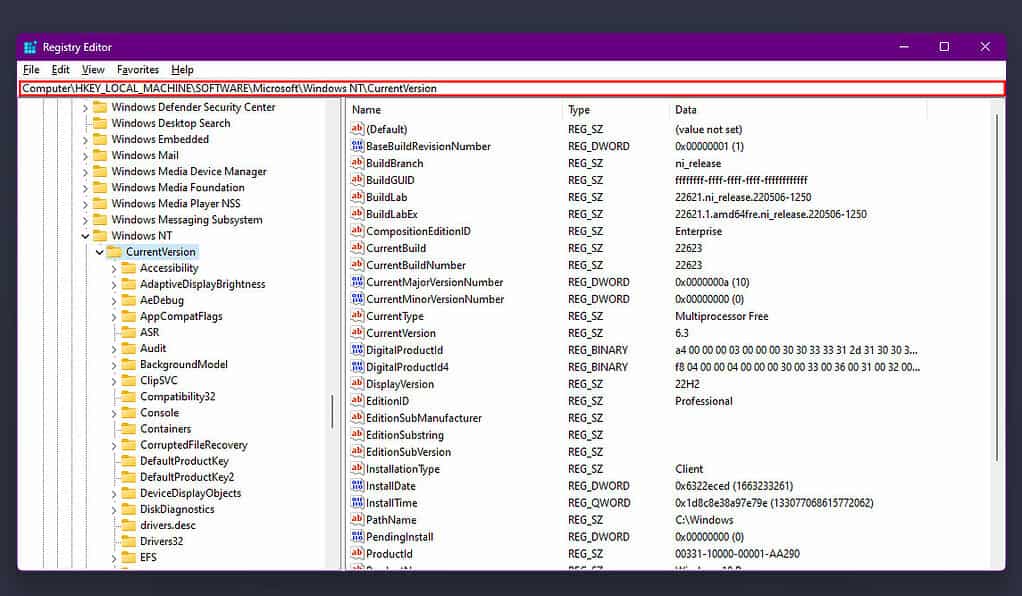Image resolution: width=1022 pixels, height=596 pixels.
Task: Click the DWORD icon beside BaseBuildRevisionNumber
Action: [357, 146]
